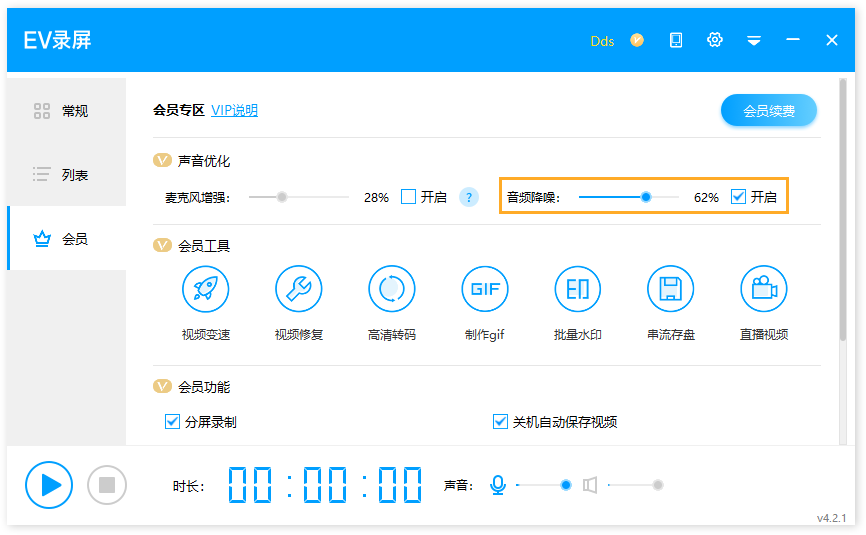The height and width of the screenshot is (535, 866).
Task: Click the microphone icon
Action: coord(498,485)
